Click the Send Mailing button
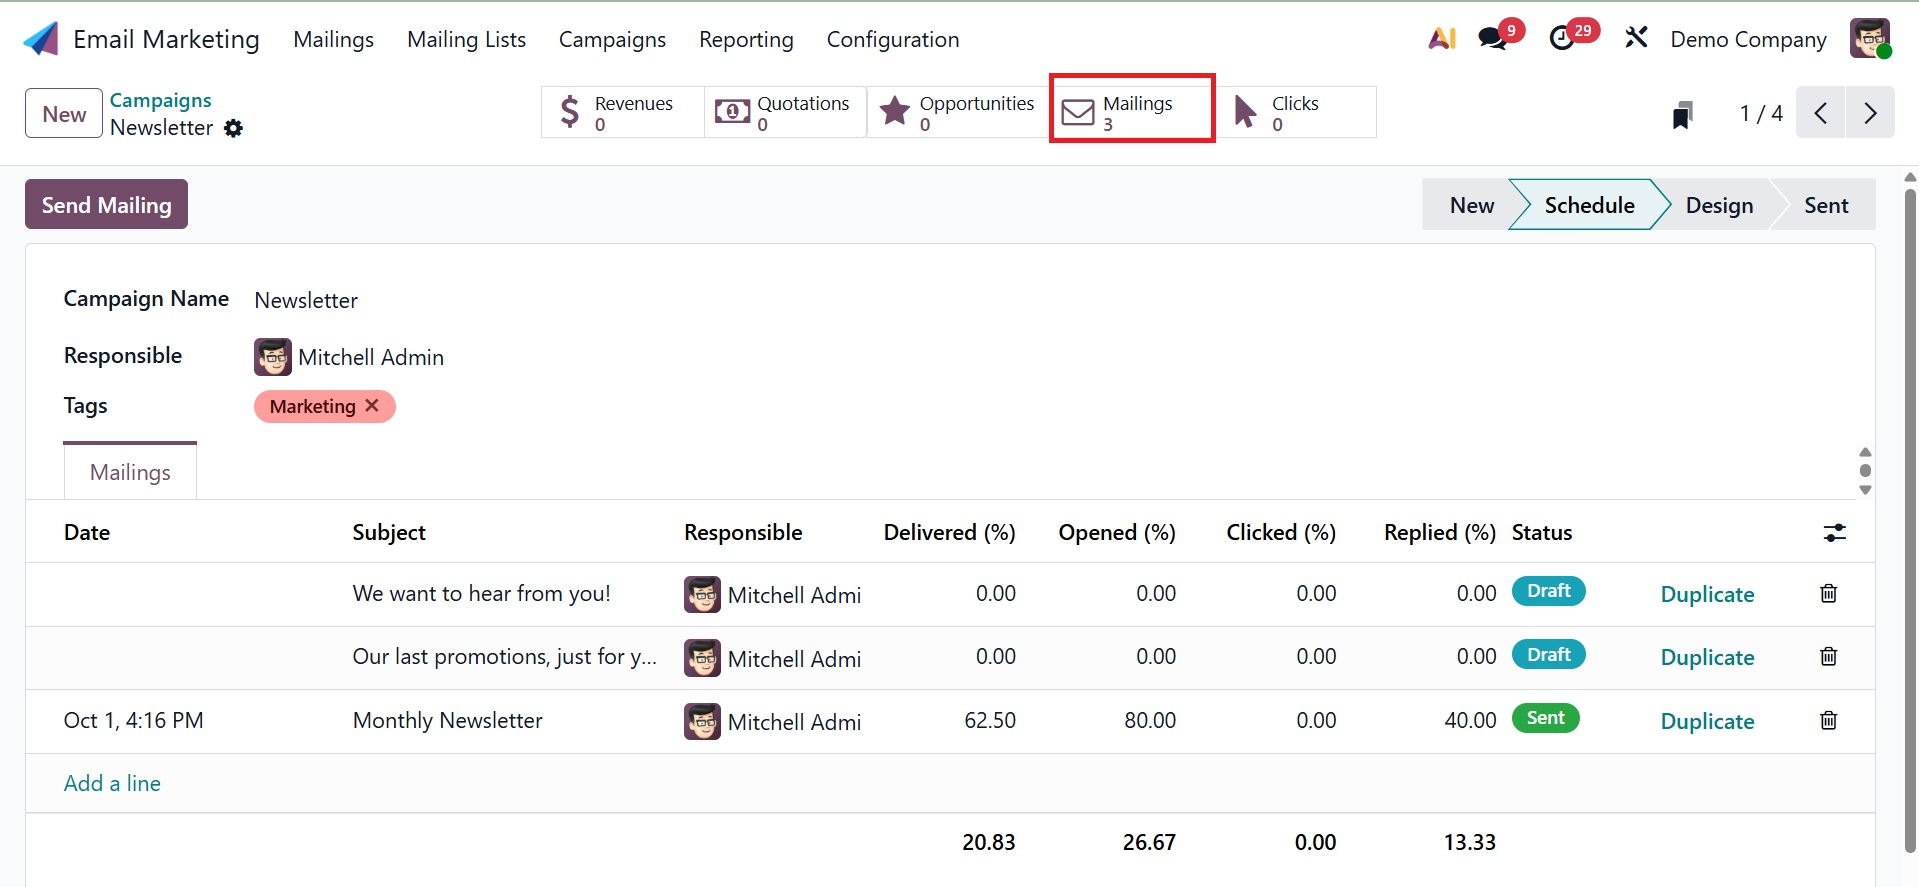Viewport: 1919px width, 887px height. [x=106, y=205]
